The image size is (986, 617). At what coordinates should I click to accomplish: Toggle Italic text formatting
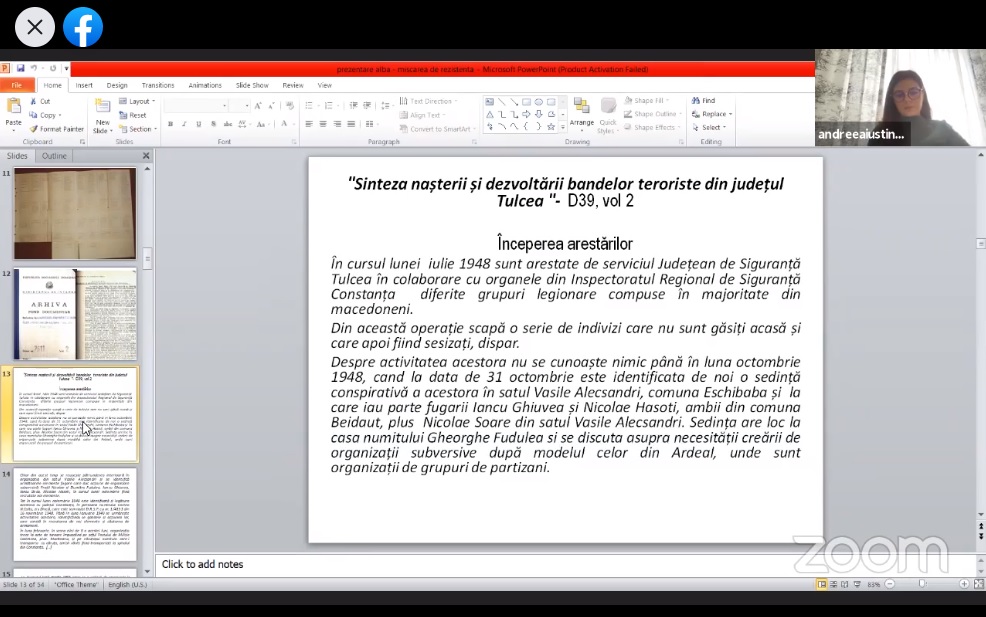pyautogui.click(x=184, y=124)
